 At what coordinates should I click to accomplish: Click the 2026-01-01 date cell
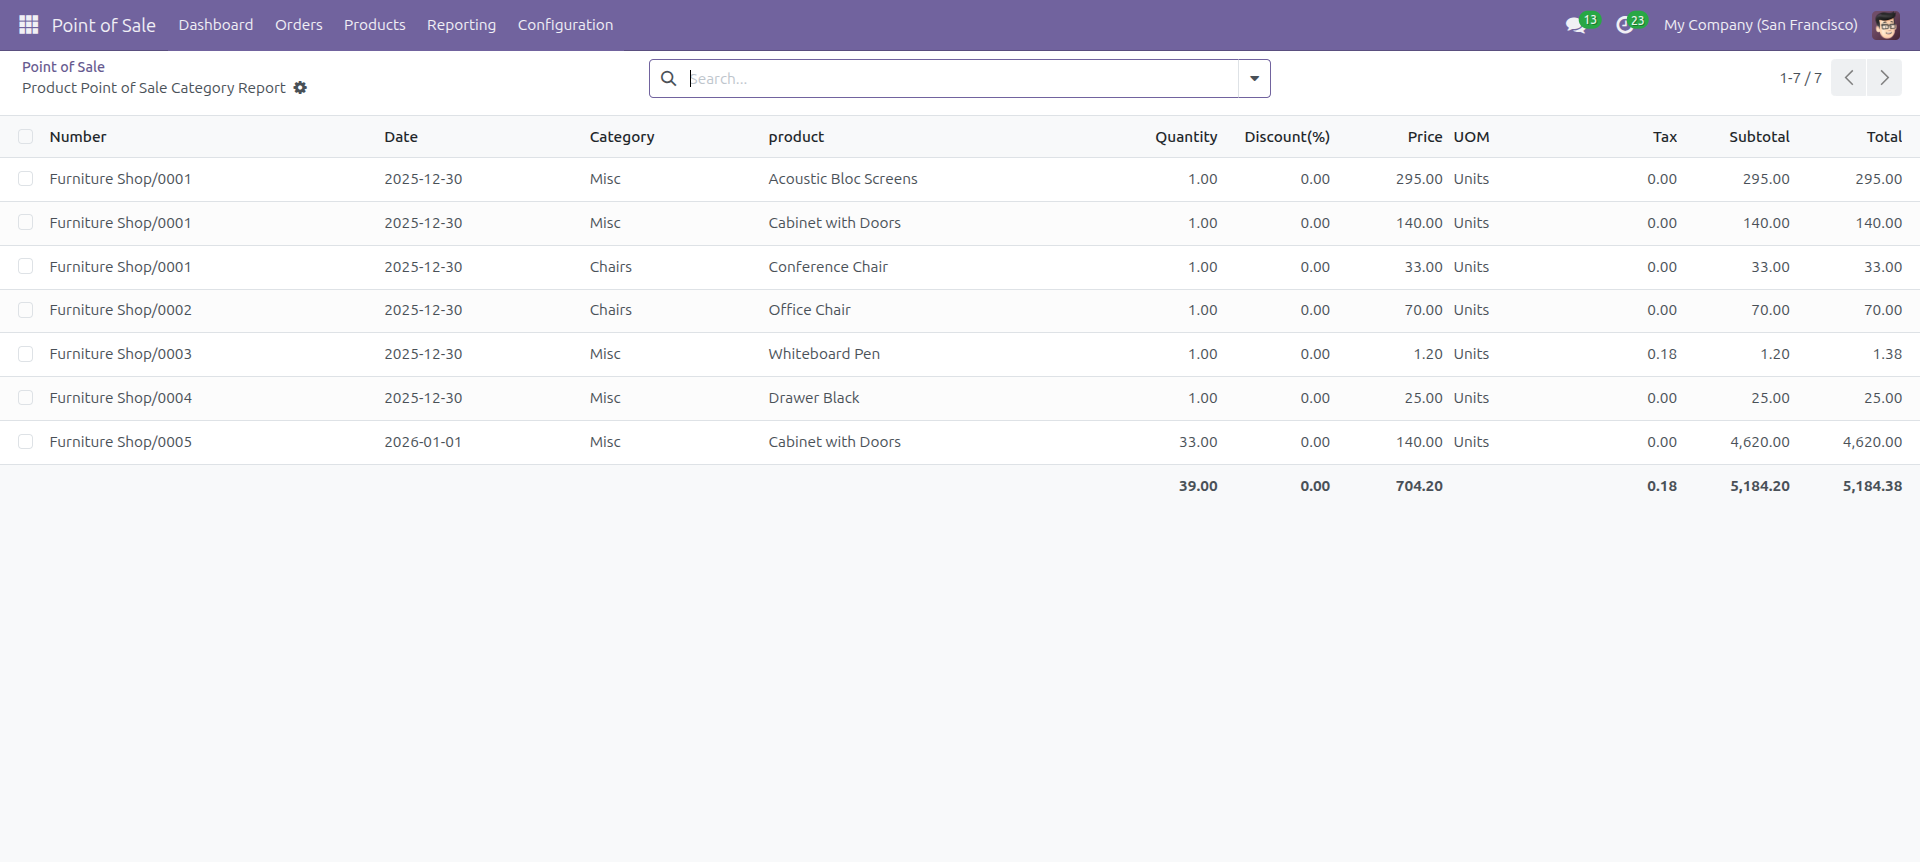(x=423, y=442)
